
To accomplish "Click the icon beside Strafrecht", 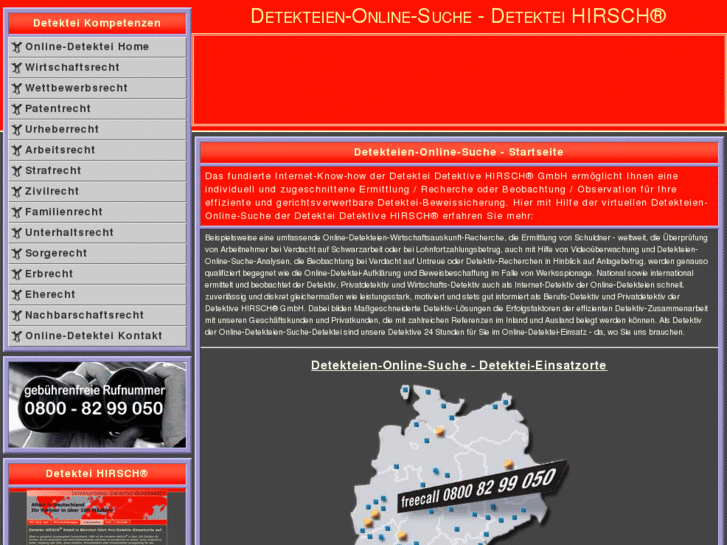I will click(17, 171).
